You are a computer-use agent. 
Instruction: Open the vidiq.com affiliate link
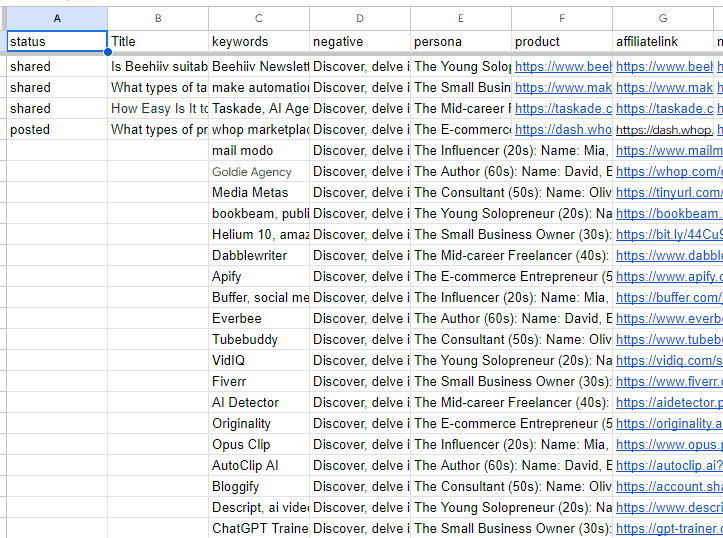tap(669, 361)
